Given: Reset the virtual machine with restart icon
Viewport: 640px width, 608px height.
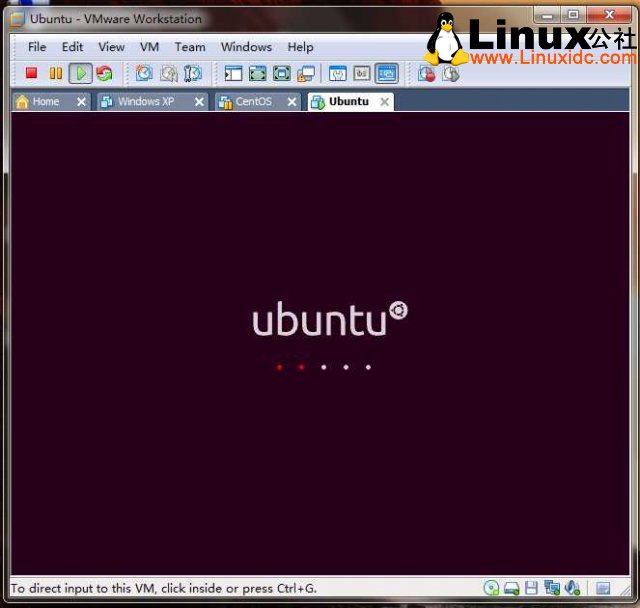Looking at the screenshot, I should (104, 73).
